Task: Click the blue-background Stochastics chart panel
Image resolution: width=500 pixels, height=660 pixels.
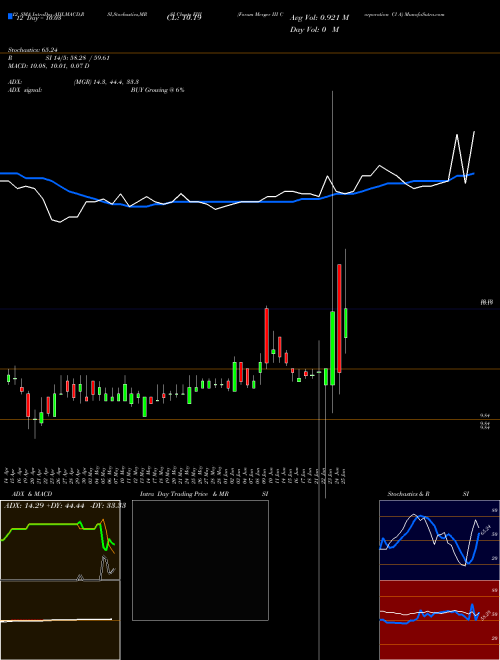Action: [x=439, y=540]
